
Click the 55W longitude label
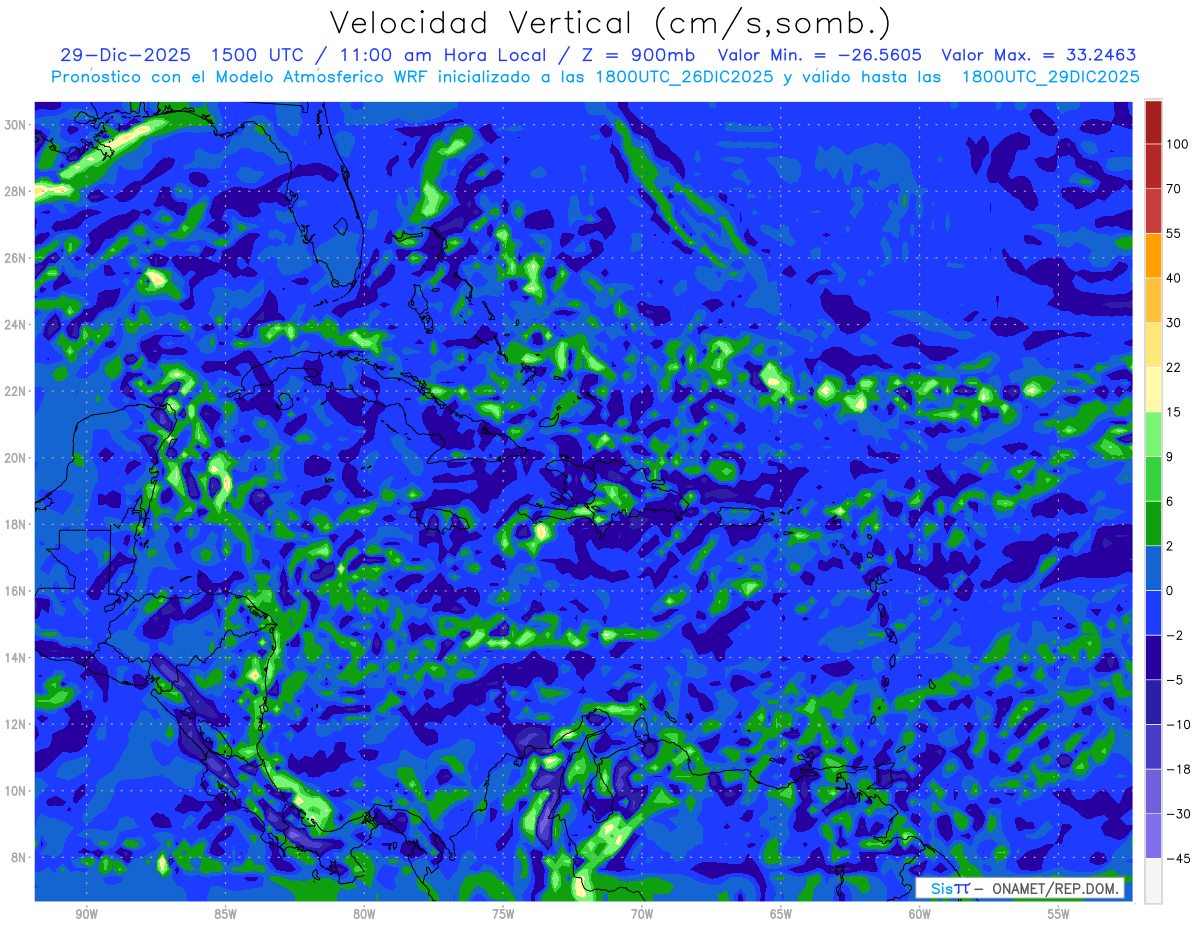[x=1059, y=914]
